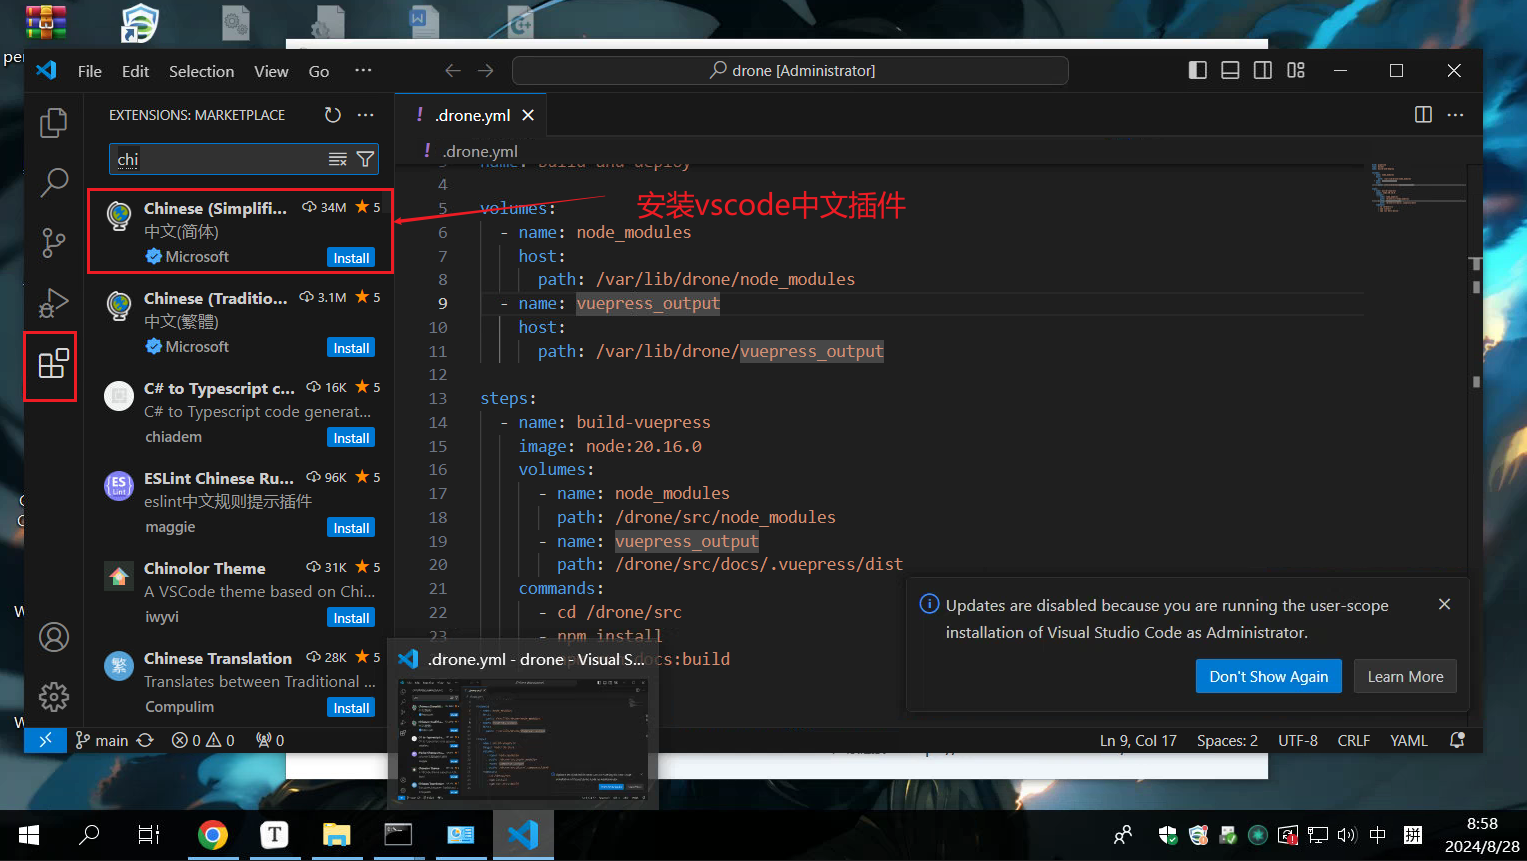Open the extensions filter menu
1527x861 pixels.
(366, 159)
